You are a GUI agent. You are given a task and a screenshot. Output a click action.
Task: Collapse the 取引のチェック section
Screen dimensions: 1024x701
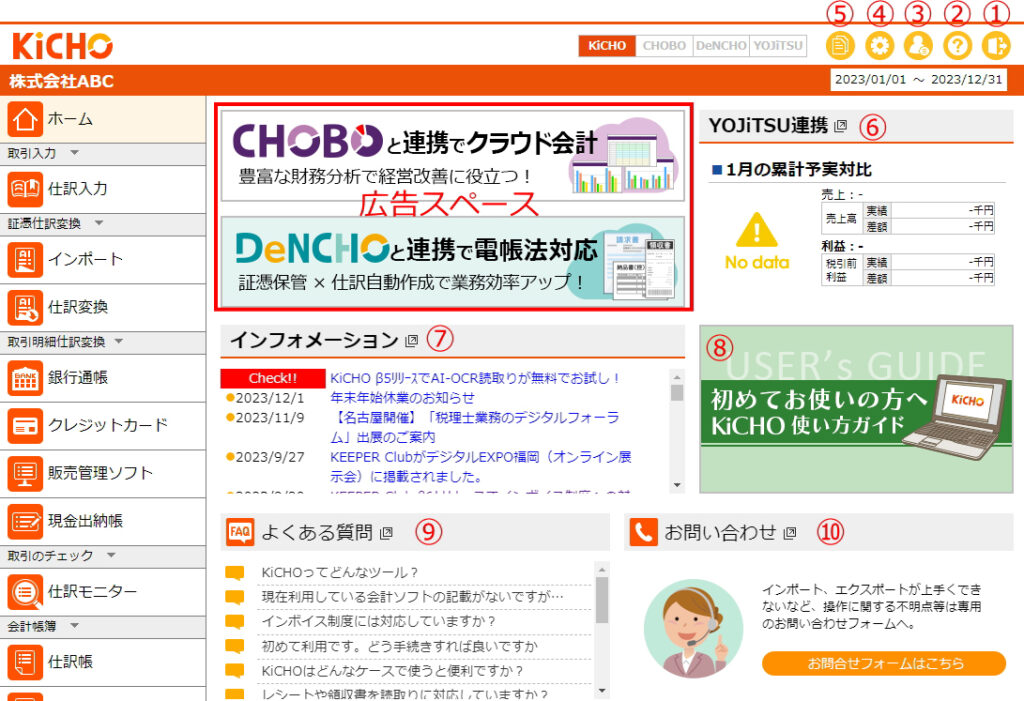[111, 555]
